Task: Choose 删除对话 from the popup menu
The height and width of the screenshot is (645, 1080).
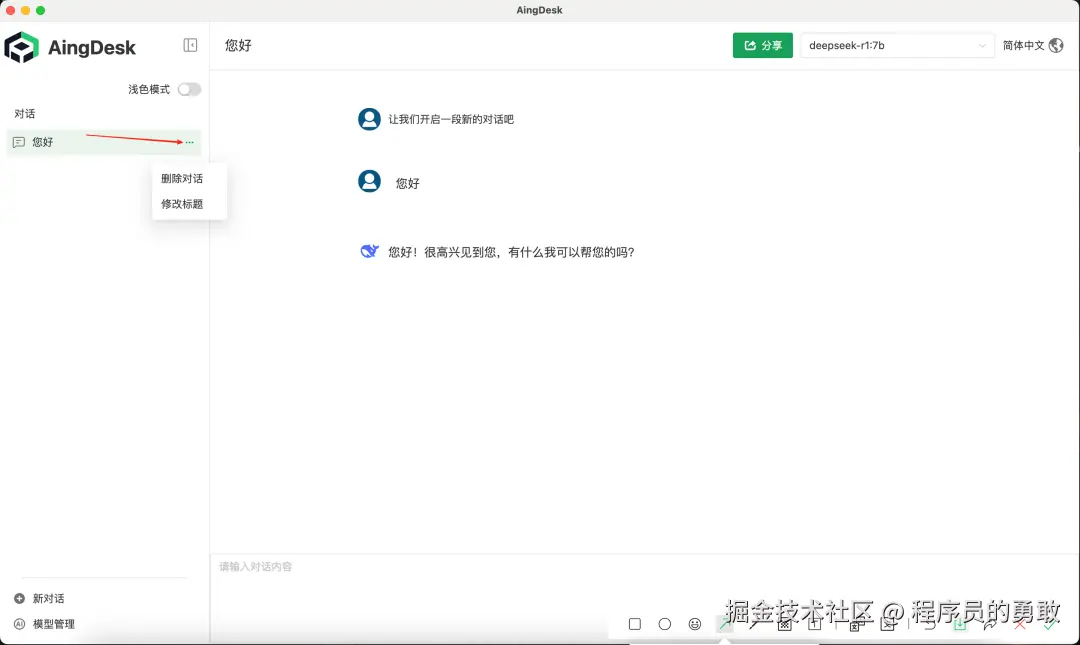Action: point(182,178)
